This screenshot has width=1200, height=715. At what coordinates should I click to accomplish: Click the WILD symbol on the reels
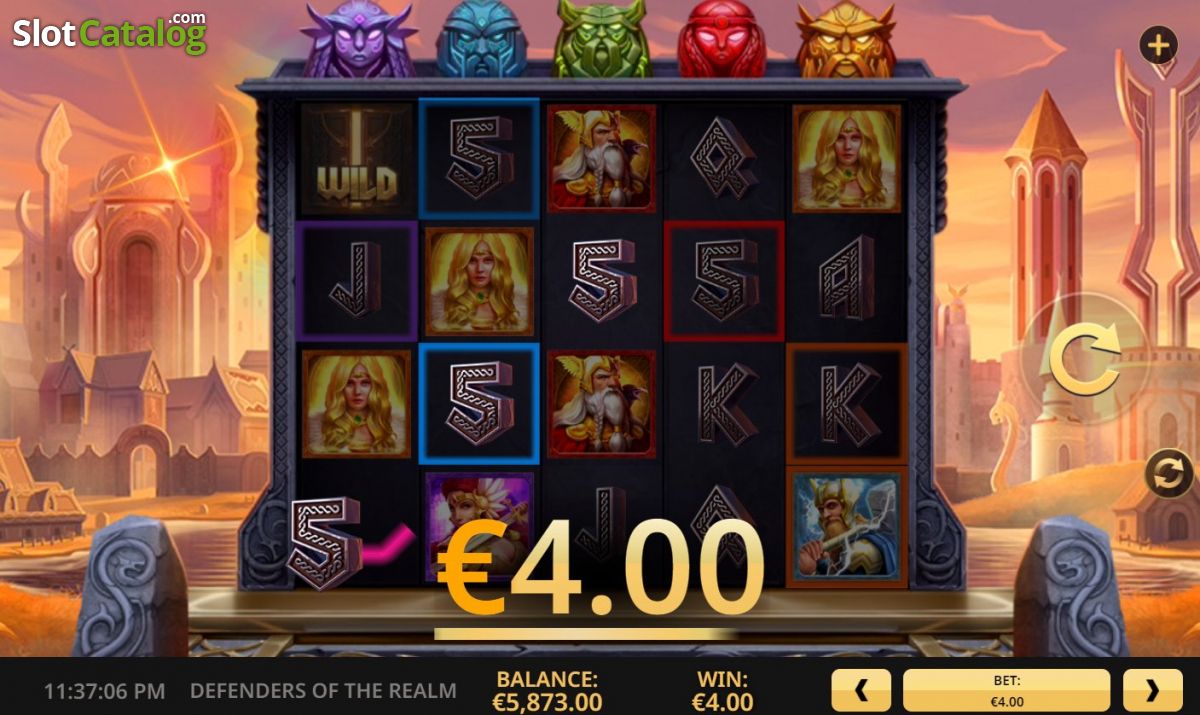357,159
